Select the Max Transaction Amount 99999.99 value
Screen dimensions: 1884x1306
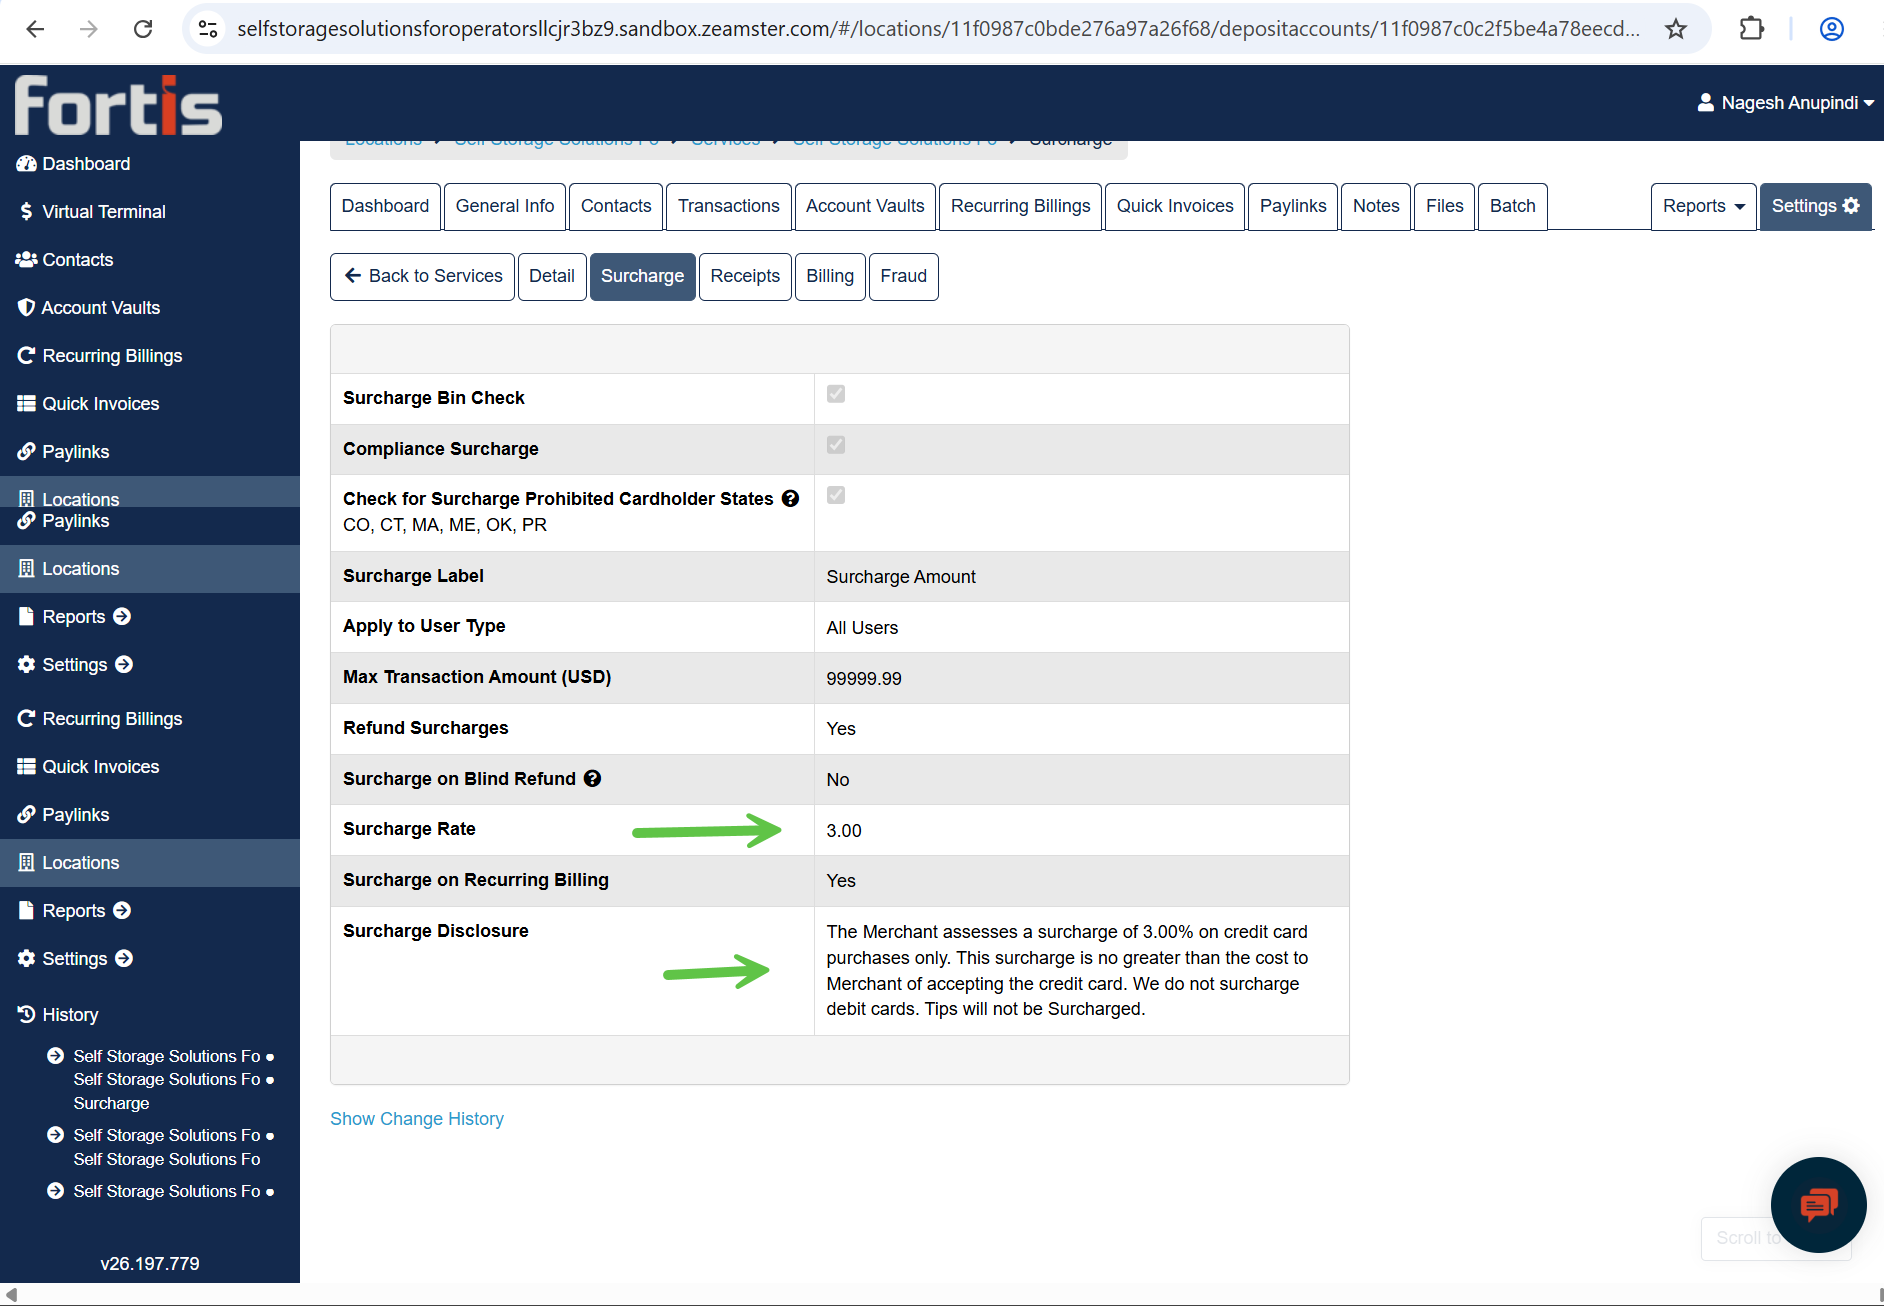pos(864,678)
